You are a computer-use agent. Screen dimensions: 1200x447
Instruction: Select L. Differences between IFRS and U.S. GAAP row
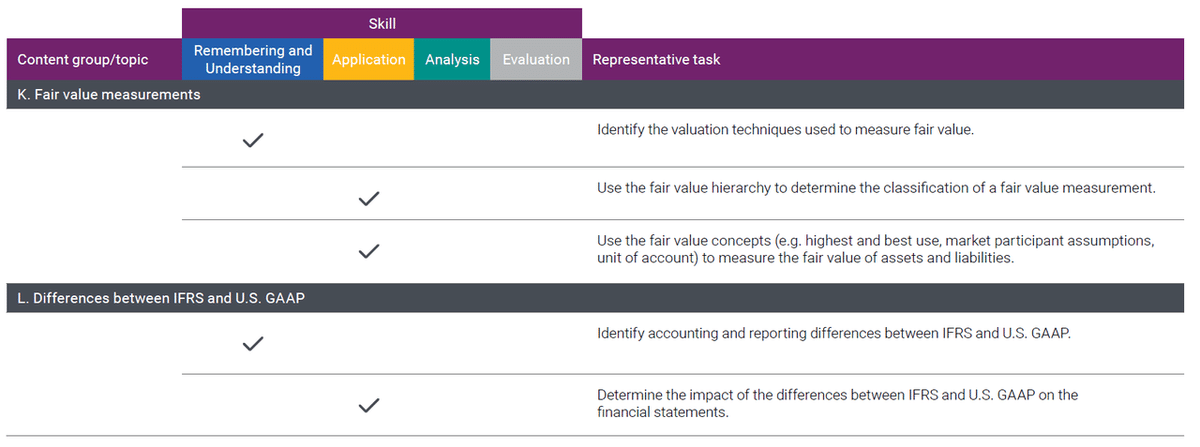[x=598, y=299]
